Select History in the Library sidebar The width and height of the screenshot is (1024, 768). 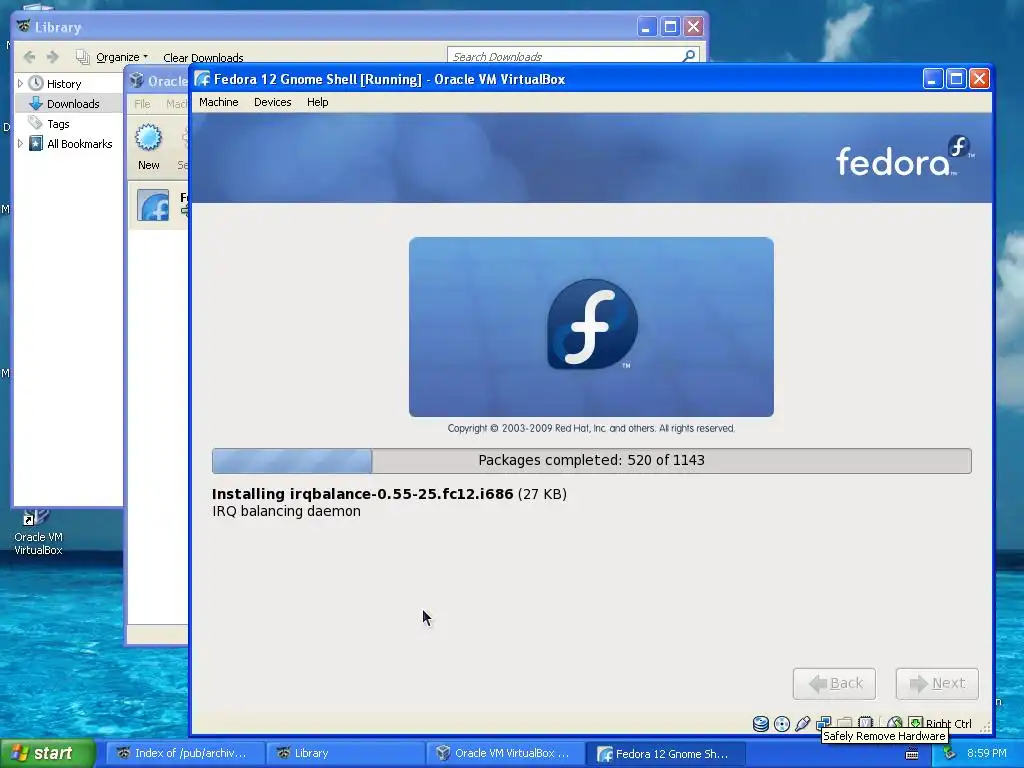(64, 84)
